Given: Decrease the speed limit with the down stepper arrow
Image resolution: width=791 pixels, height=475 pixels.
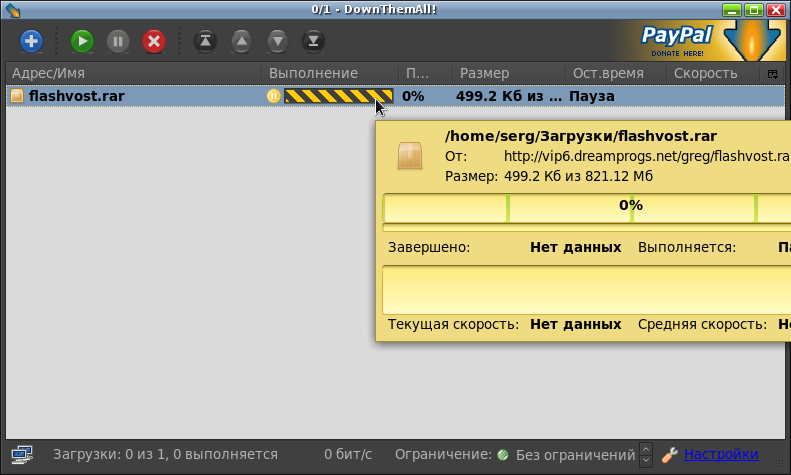Looking at the screenshot, I should point(646,460).
